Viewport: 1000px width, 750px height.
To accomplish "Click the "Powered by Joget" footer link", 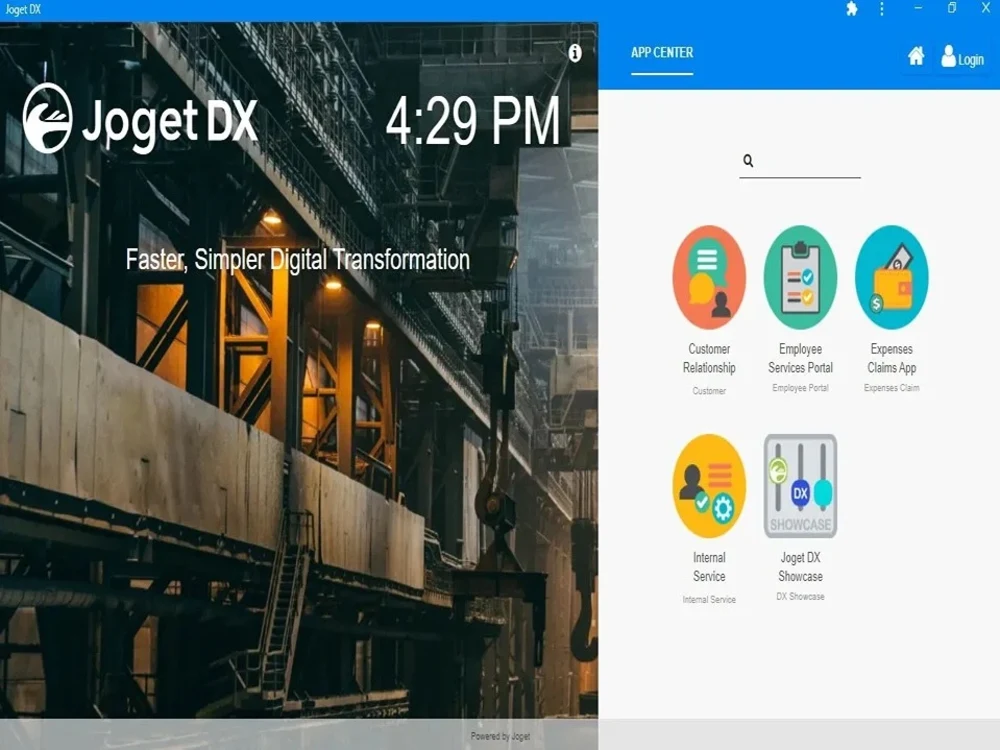I will pos(500,736).
